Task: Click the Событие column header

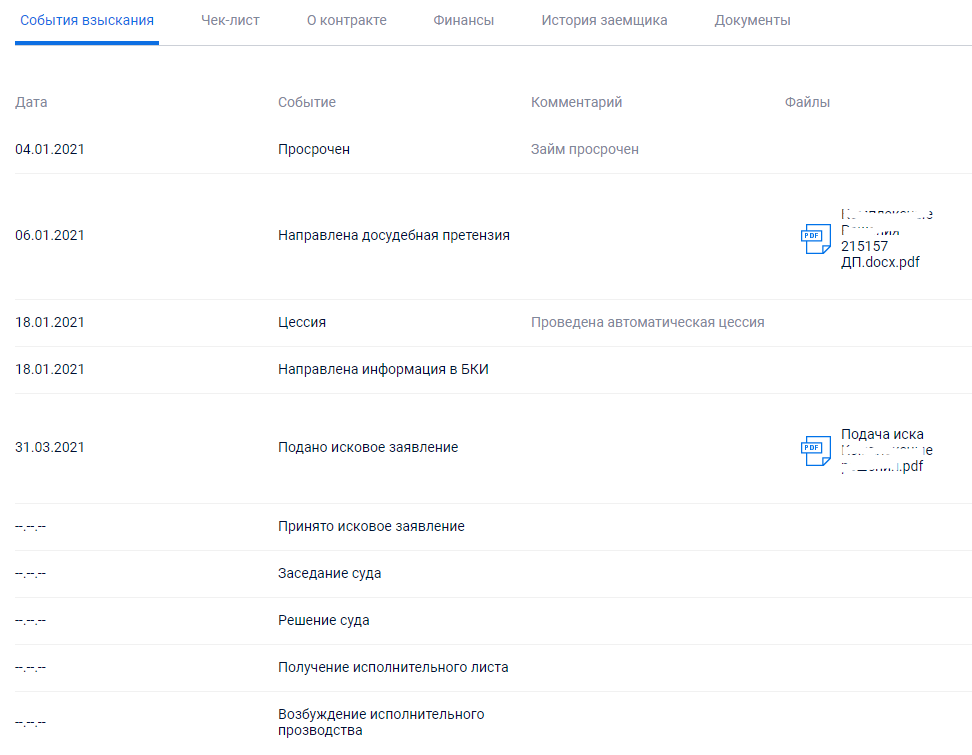Action: coord(306,102)
